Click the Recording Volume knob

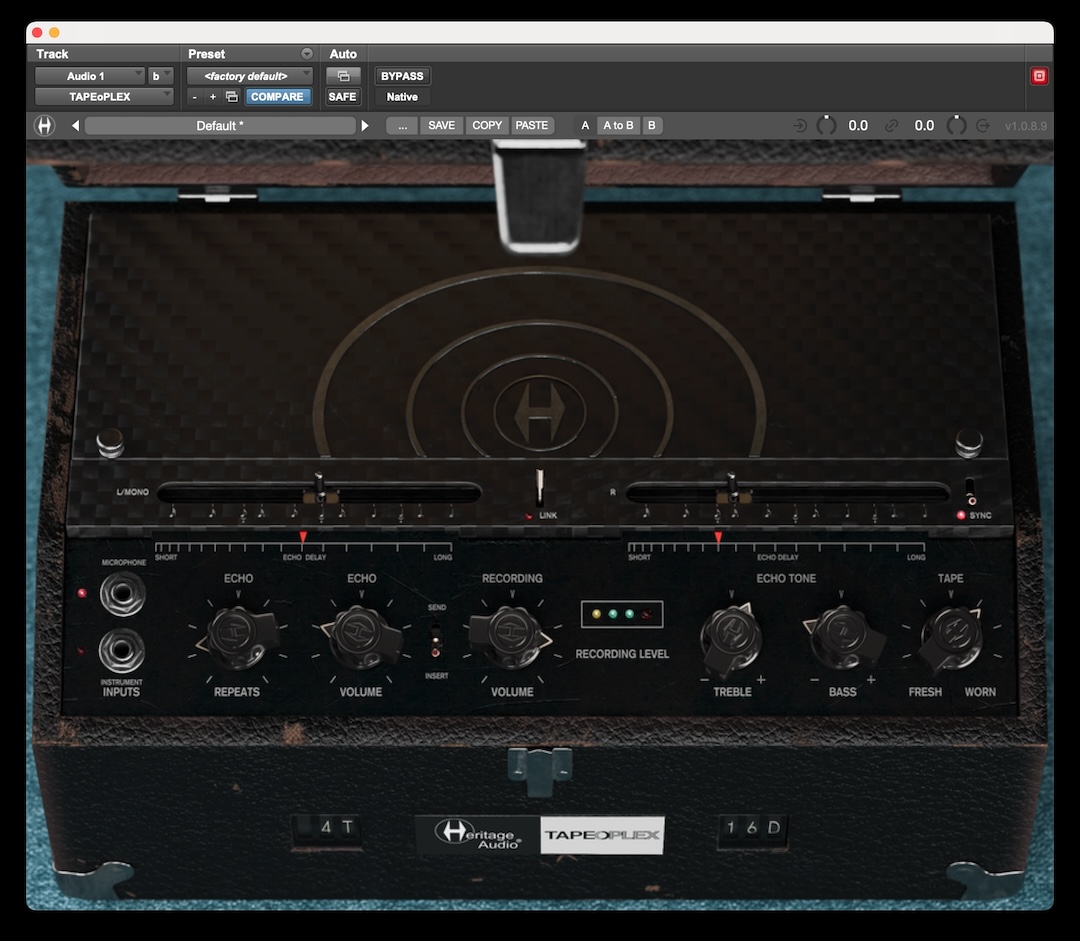[511, 636]
